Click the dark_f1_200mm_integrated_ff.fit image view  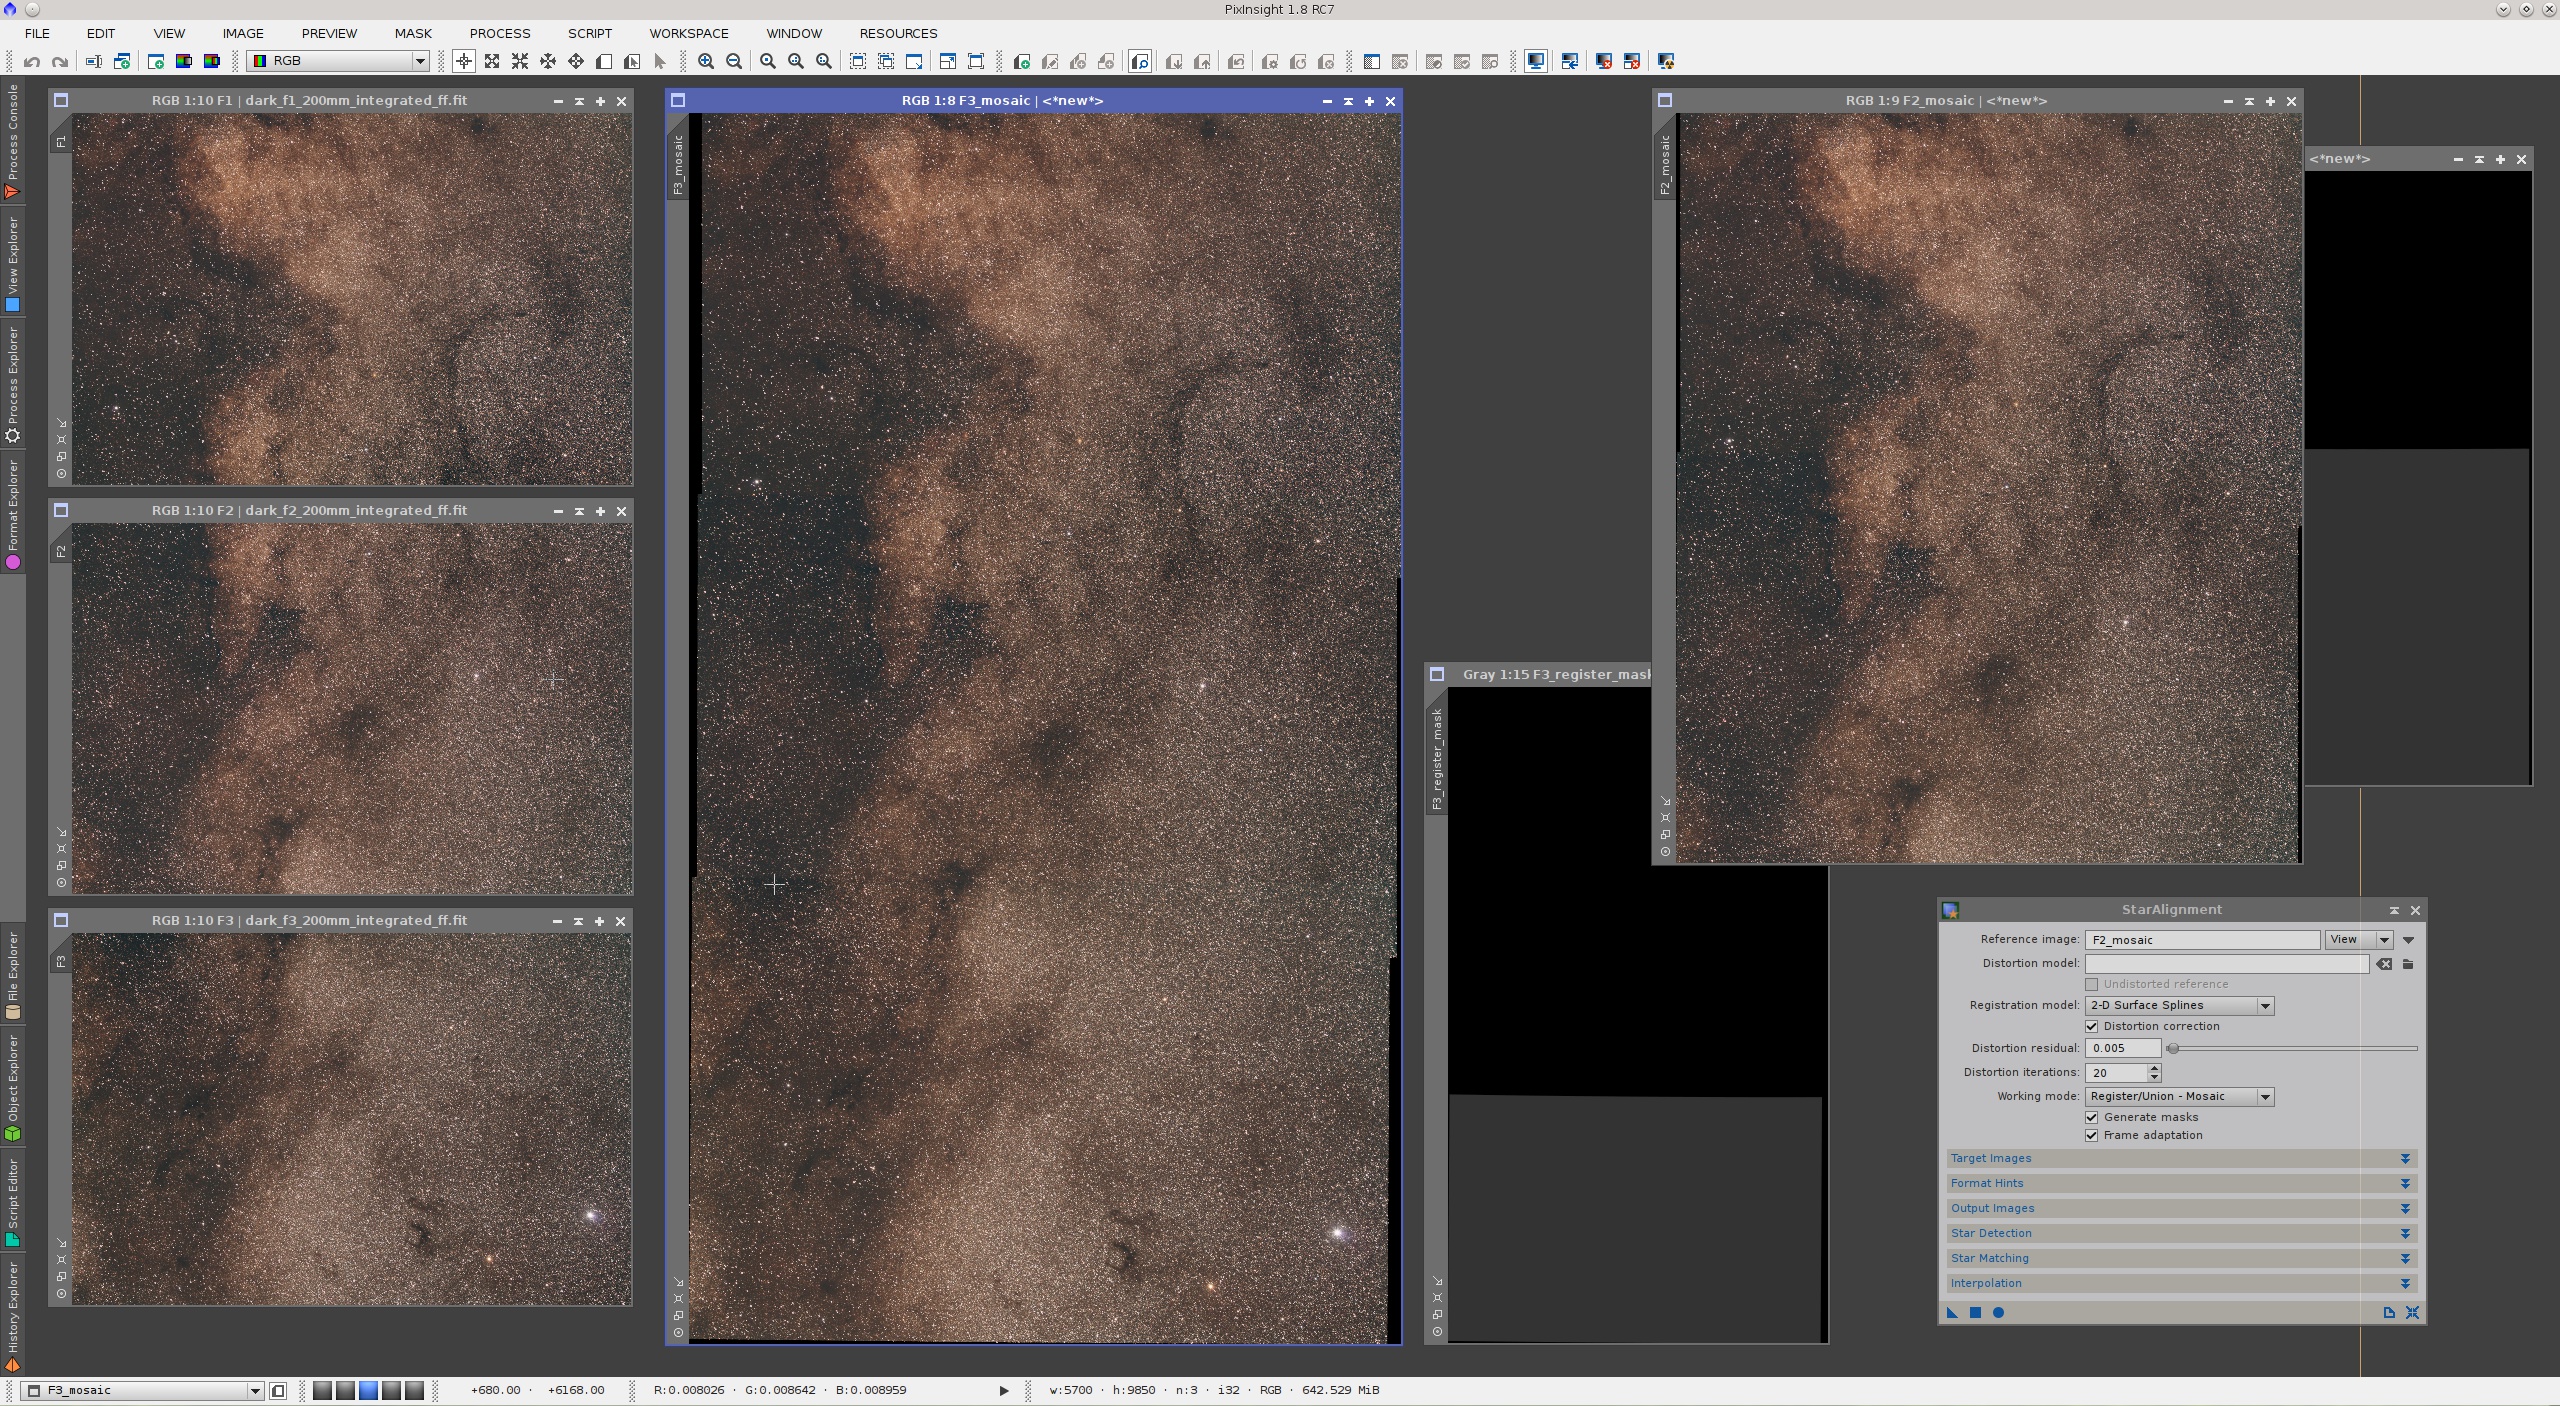tap(352, 299)
